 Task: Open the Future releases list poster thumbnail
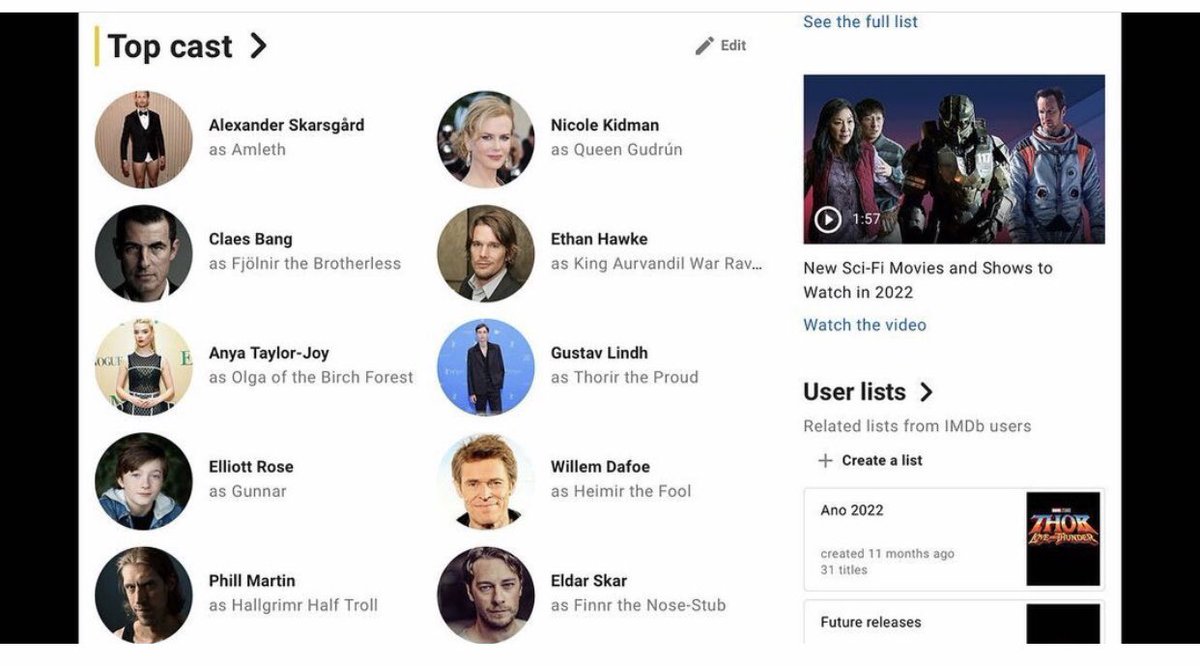1063,624
